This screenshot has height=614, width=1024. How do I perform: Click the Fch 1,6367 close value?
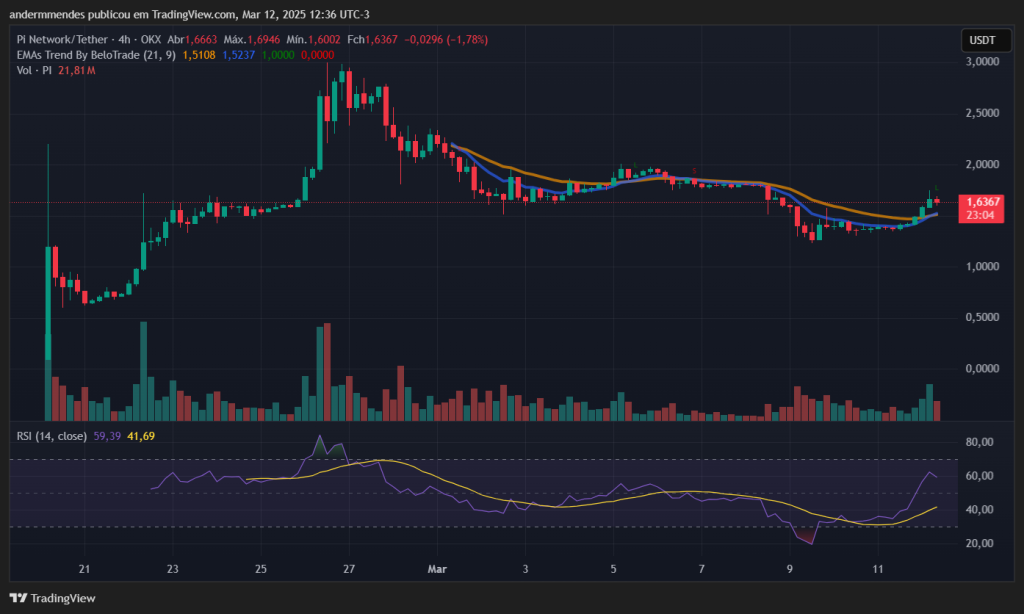click(x=372, y=40)
